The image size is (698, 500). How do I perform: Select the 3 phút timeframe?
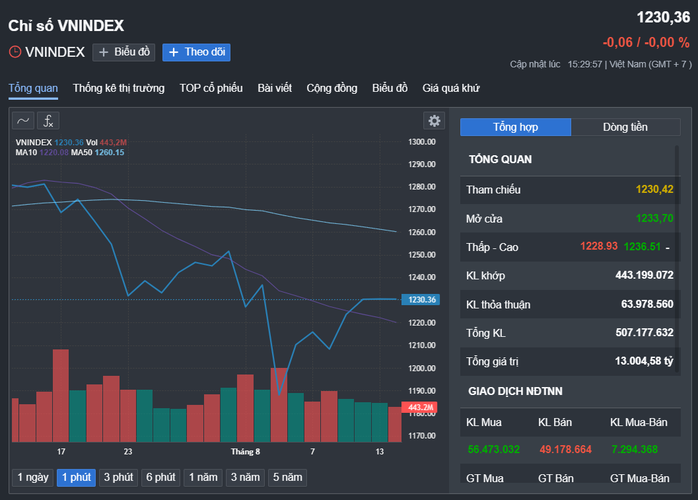tap(118, 477)
